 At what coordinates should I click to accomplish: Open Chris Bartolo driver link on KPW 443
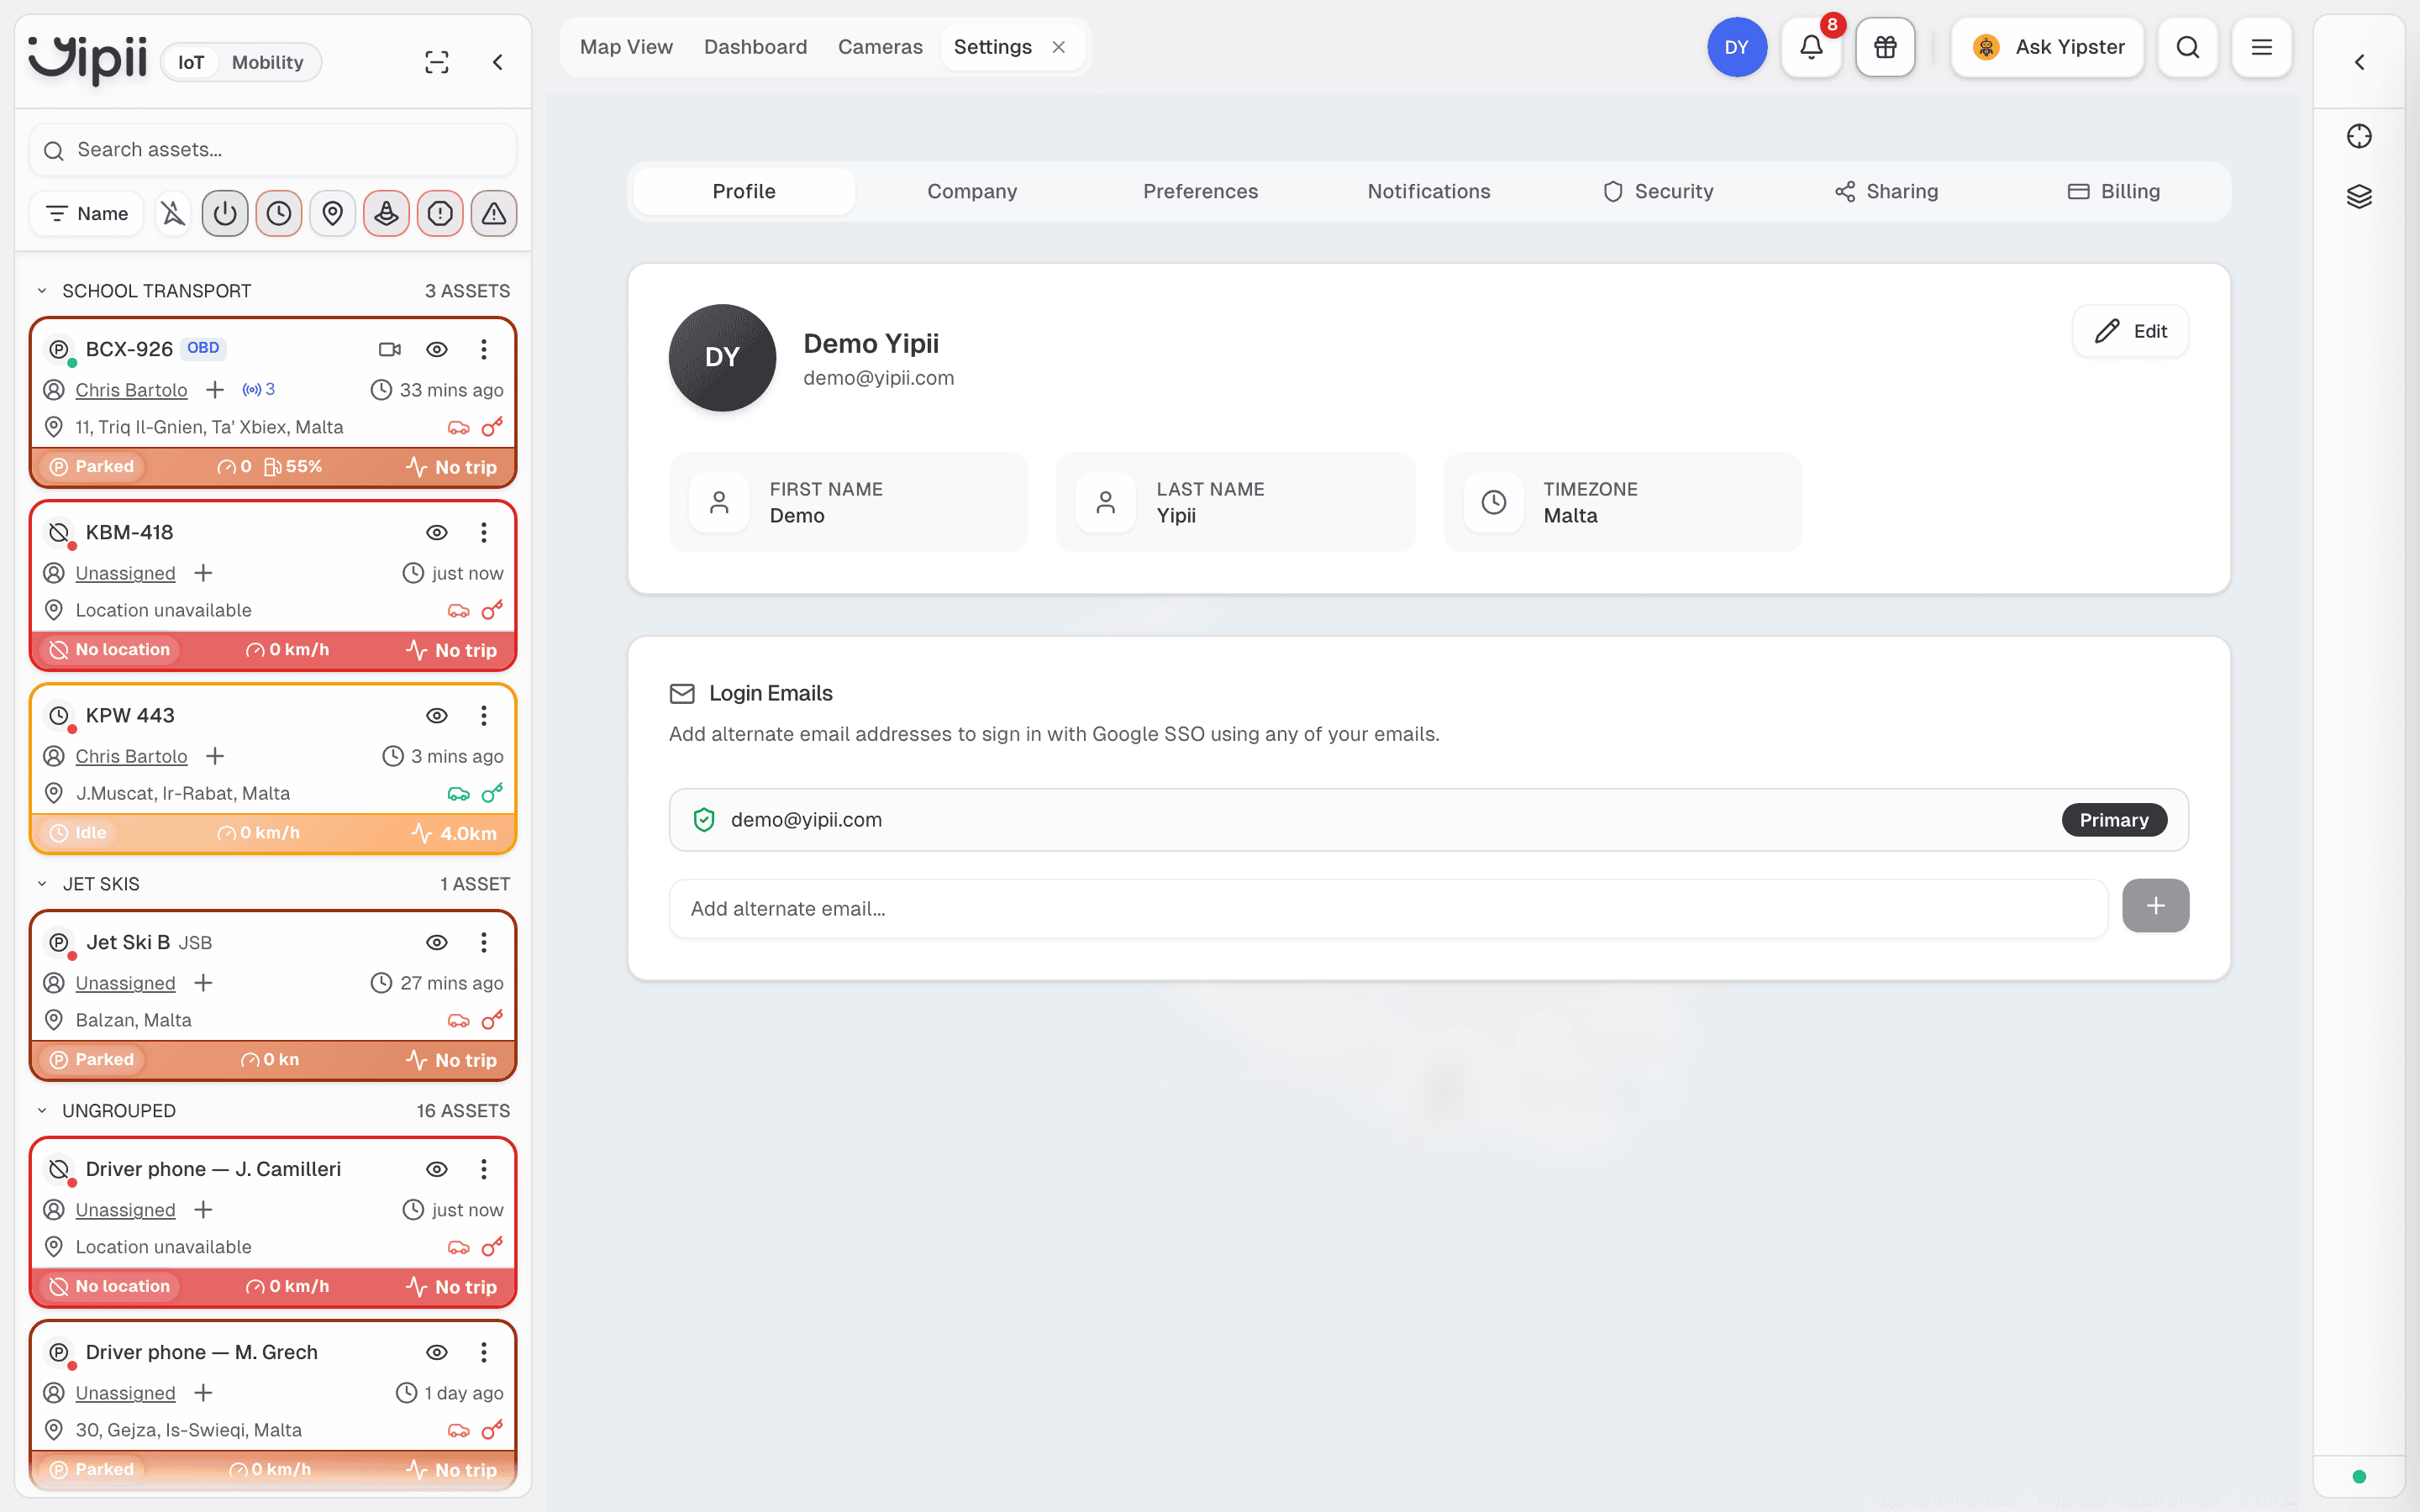coord(131,756)
